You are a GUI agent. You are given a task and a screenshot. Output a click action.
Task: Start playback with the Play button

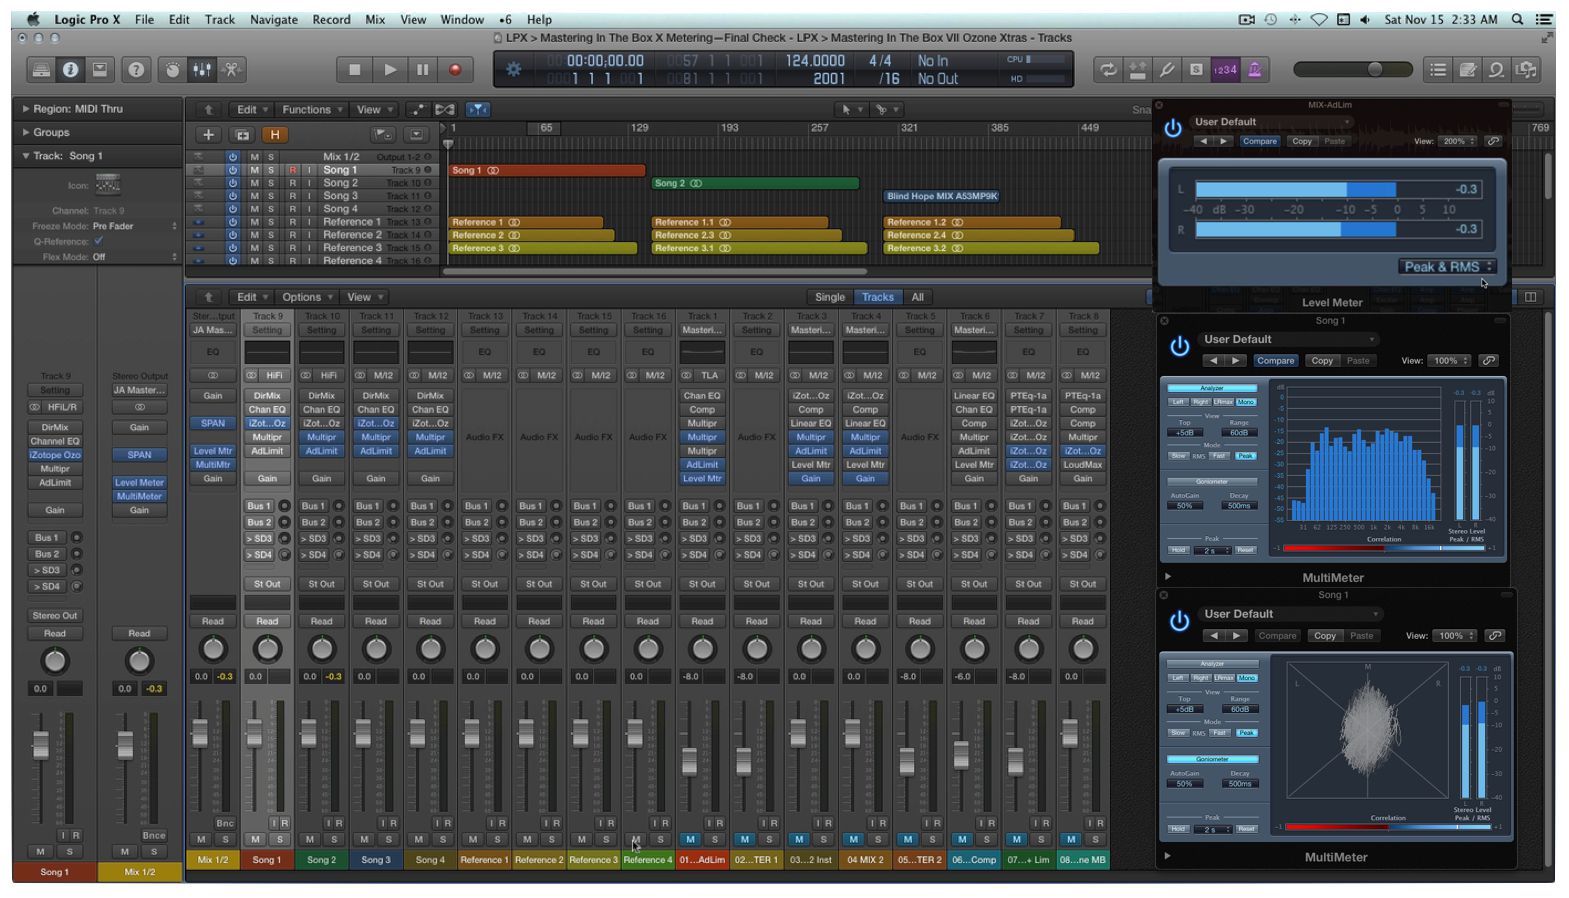point(390,70)
